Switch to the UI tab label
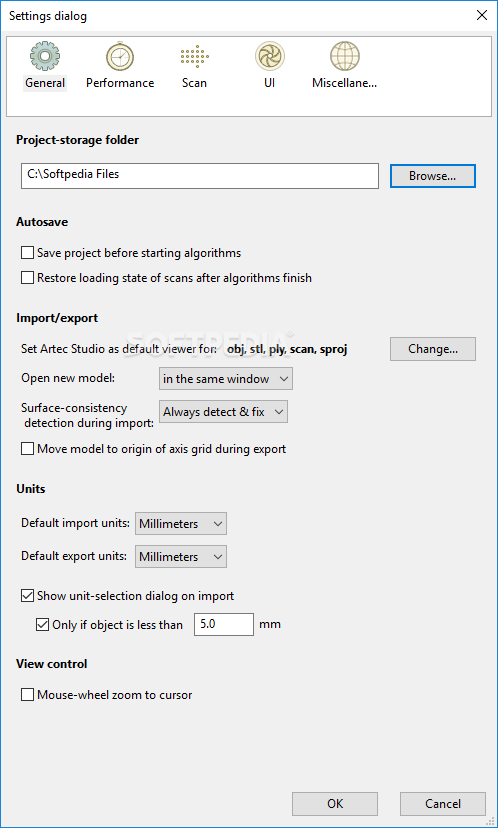Viewport: 498px width, 828px height. 269,83
